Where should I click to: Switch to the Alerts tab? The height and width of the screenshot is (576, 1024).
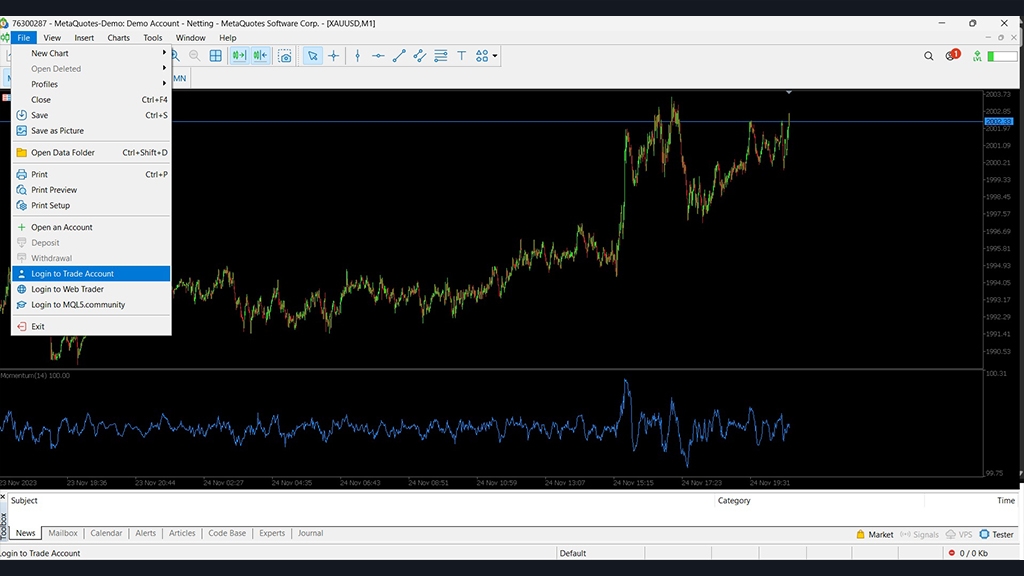click(x=146, y=534)
